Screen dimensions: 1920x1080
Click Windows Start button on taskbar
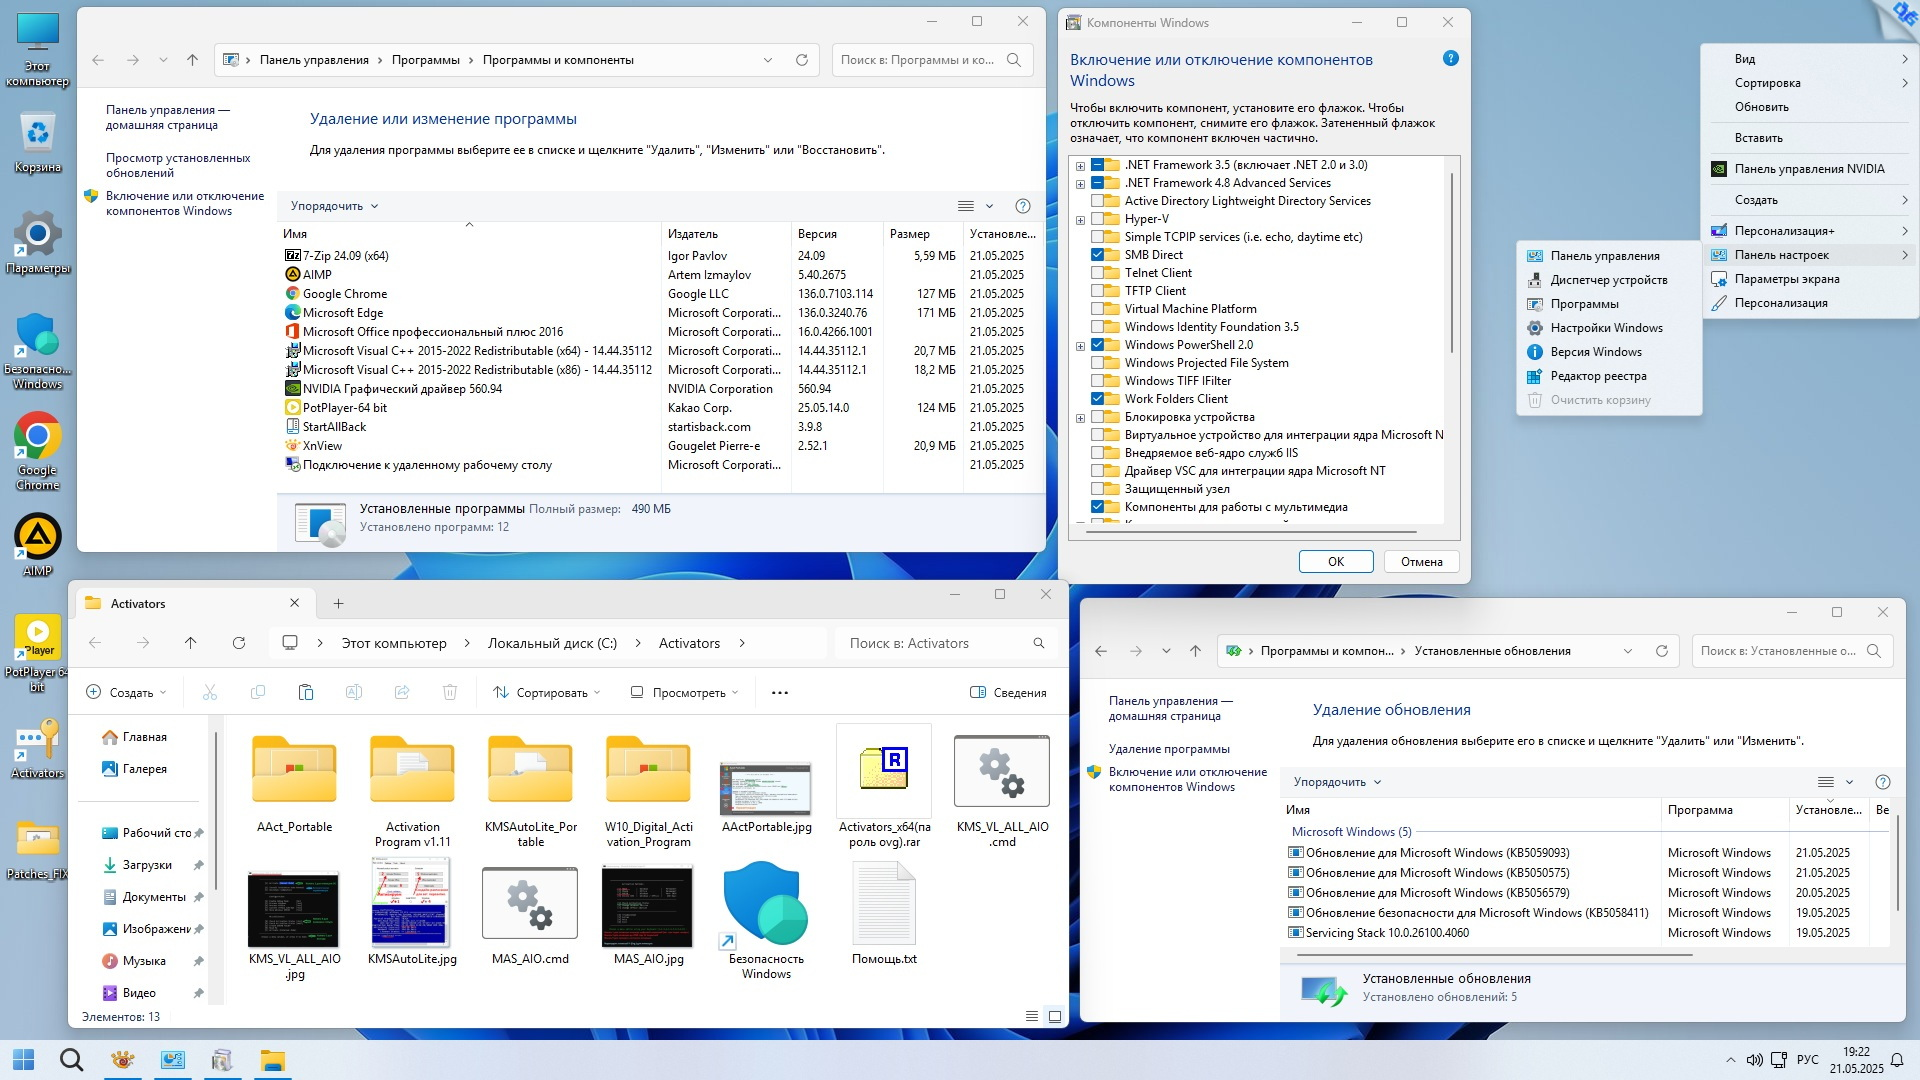tap(24, 1060)
